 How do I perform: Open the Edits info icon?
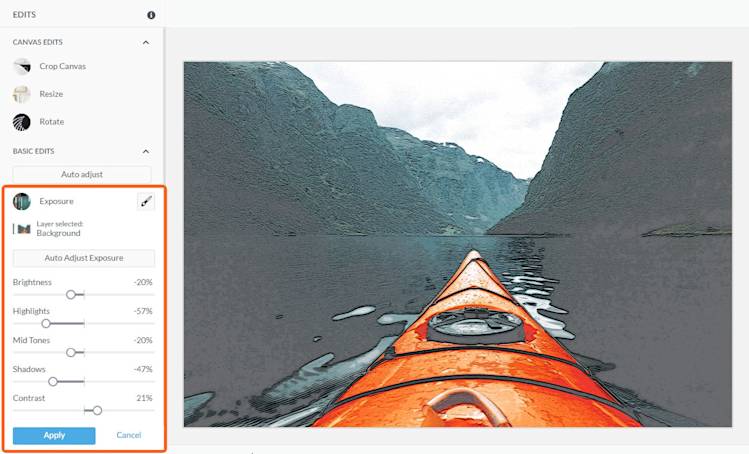(151, 15)
